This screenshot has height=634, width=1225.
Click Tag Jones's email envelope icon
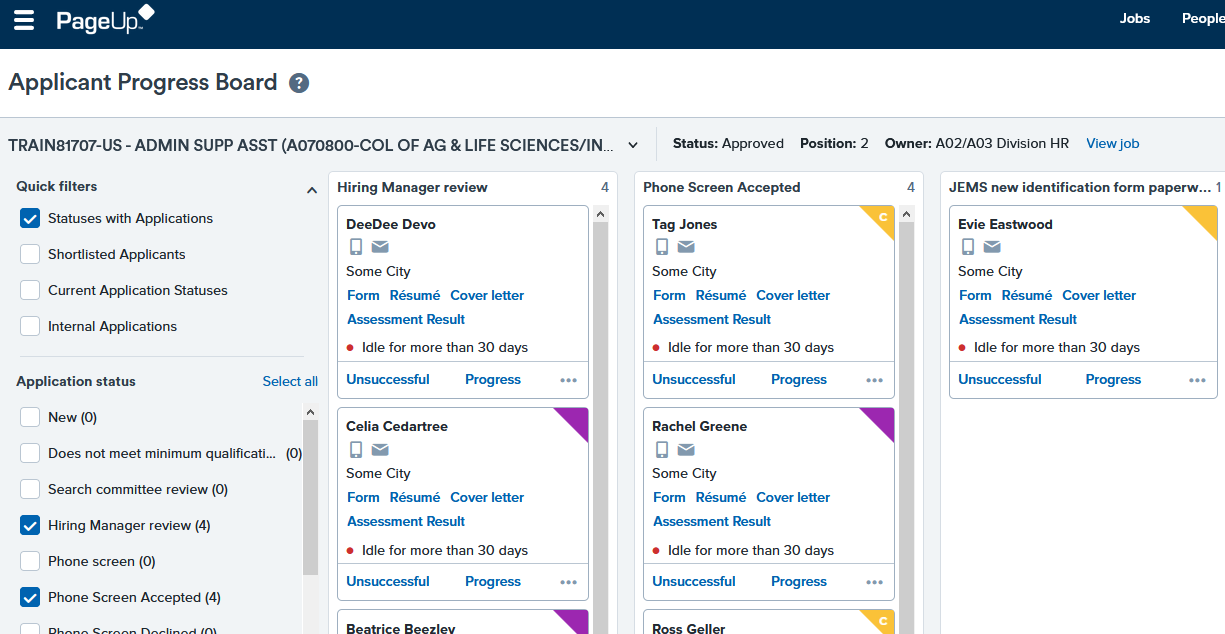(x=686, y=247)
